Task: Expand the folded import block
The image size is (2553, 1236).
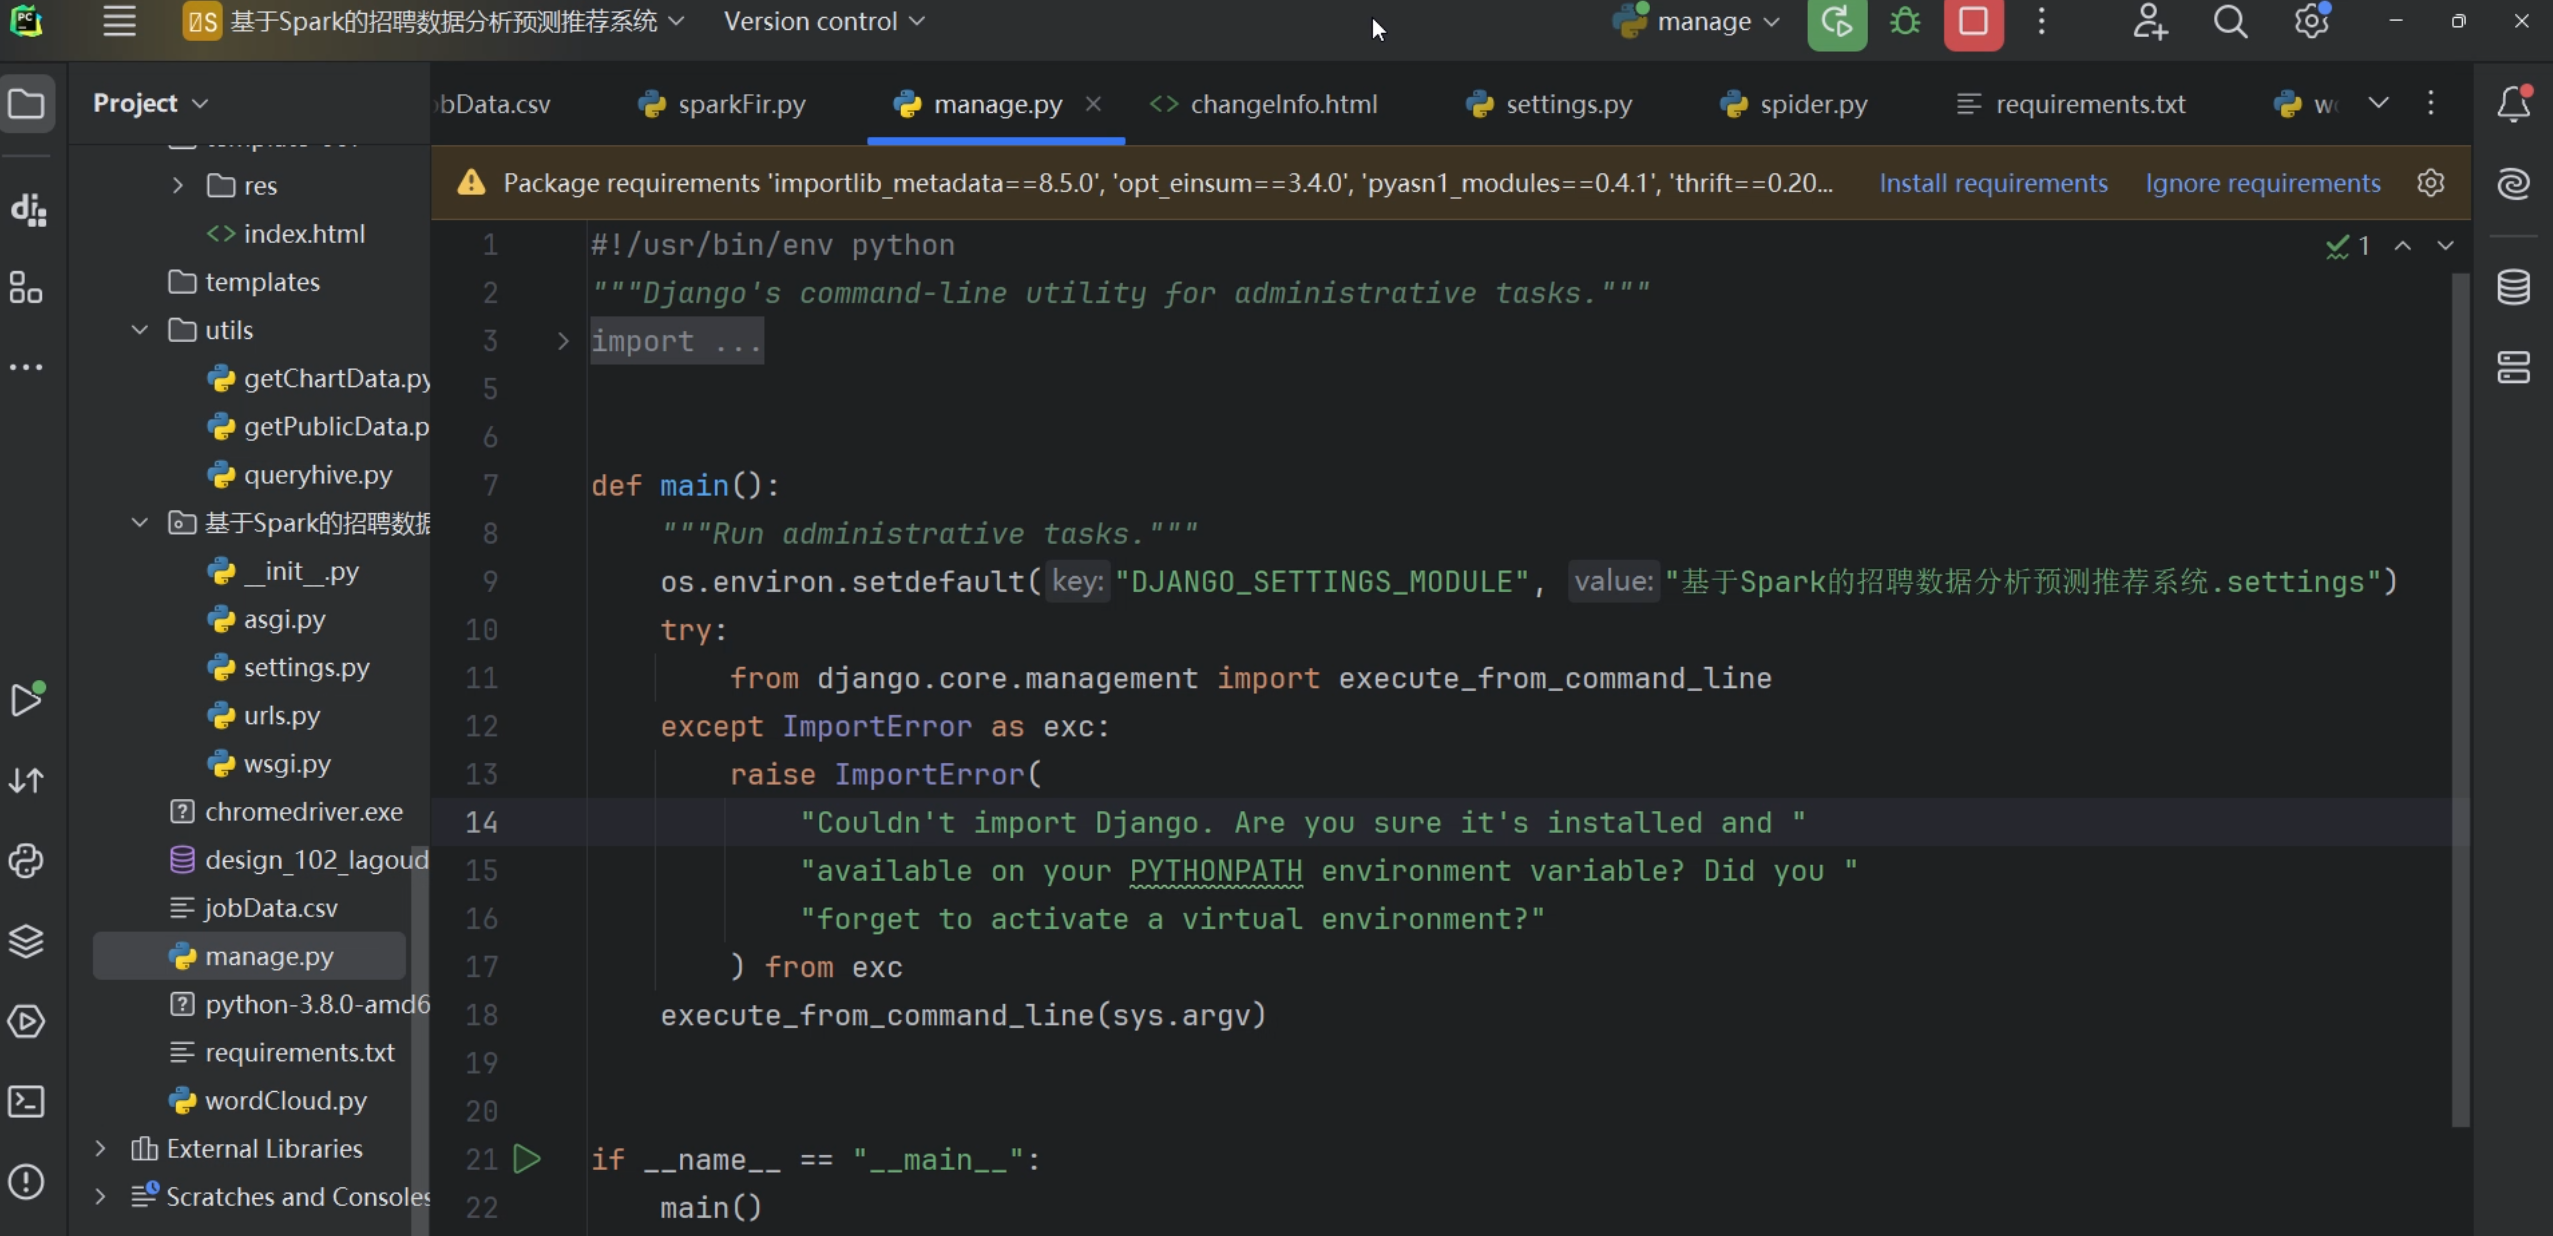Action: pyautogui.click(x=563, y=341)
